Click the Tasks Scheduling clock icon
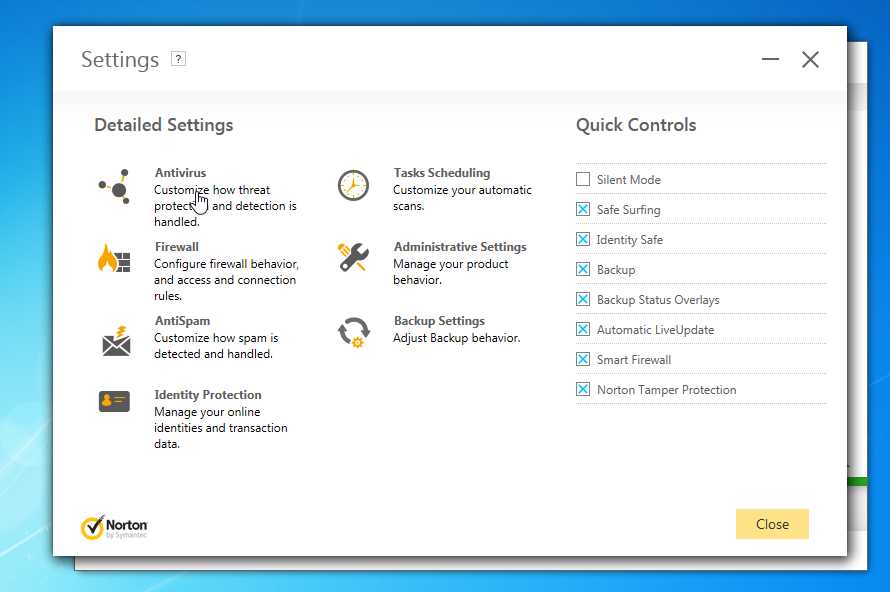The width and height of the screenshot is (890, 592). tap(353, 185)
